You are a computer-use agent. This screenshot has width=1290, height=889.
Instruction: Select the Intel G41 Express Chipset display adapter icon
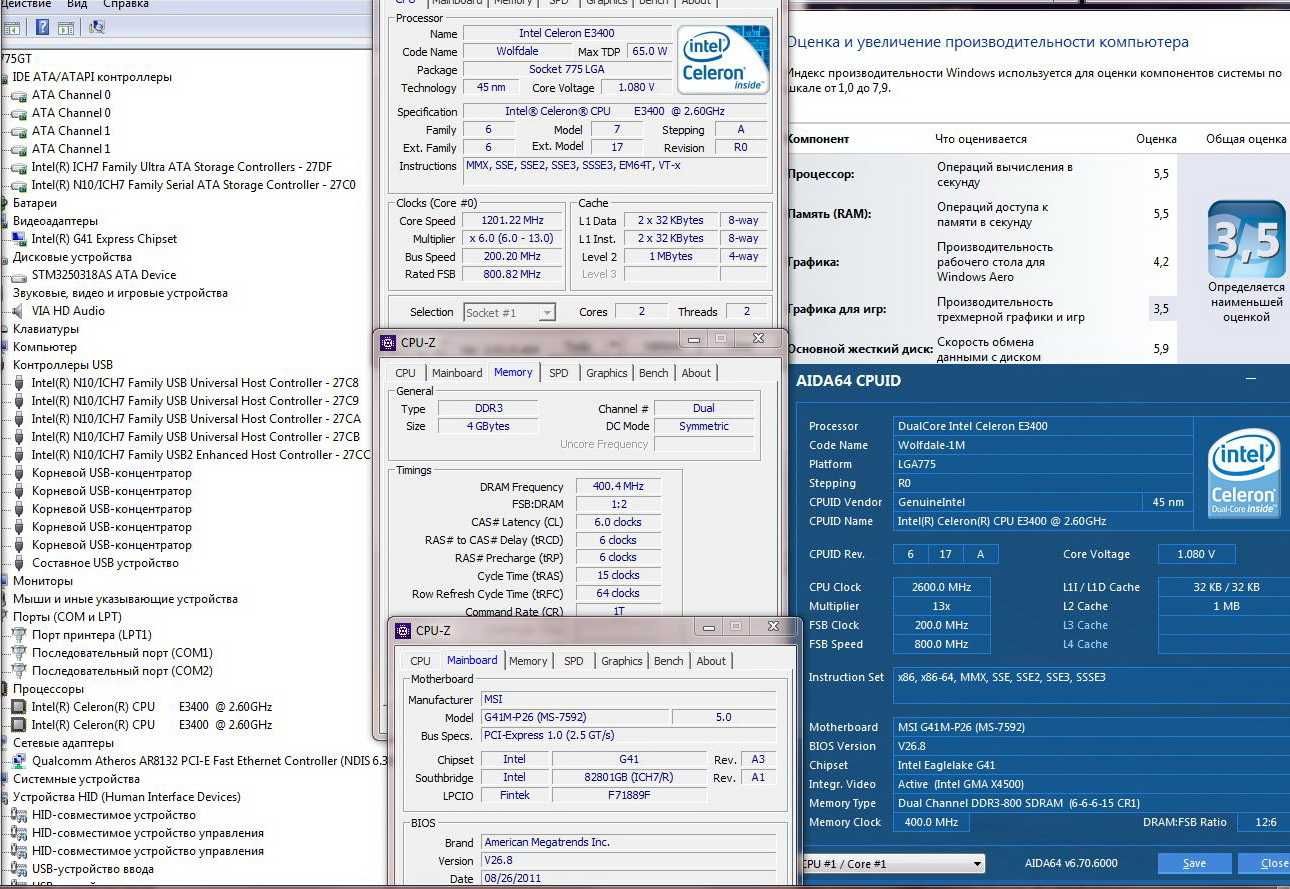[20, 239]
